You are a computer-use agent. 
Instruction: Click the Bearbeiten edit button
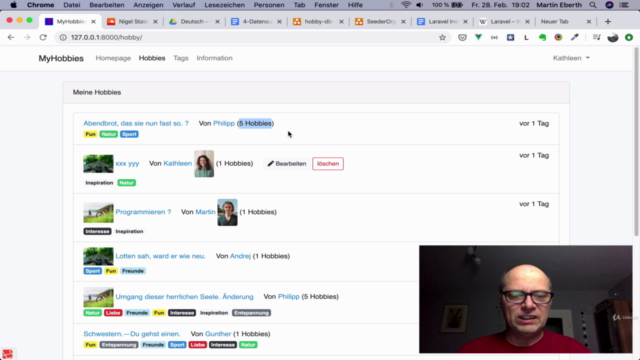point(287,164)
